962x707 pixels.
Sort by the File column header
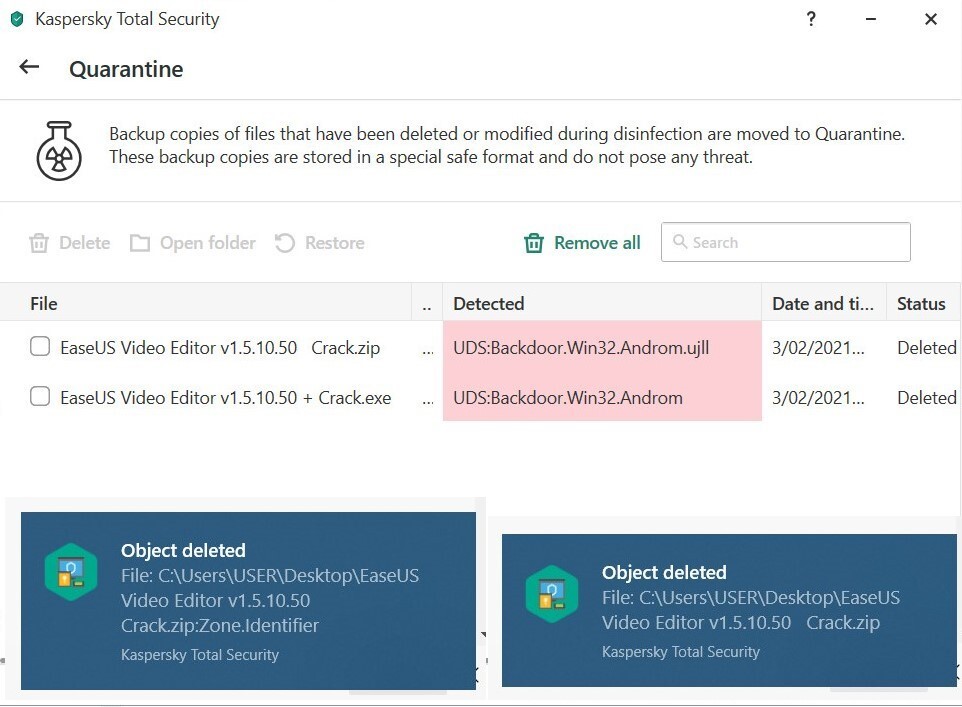(x=44, y=304)
